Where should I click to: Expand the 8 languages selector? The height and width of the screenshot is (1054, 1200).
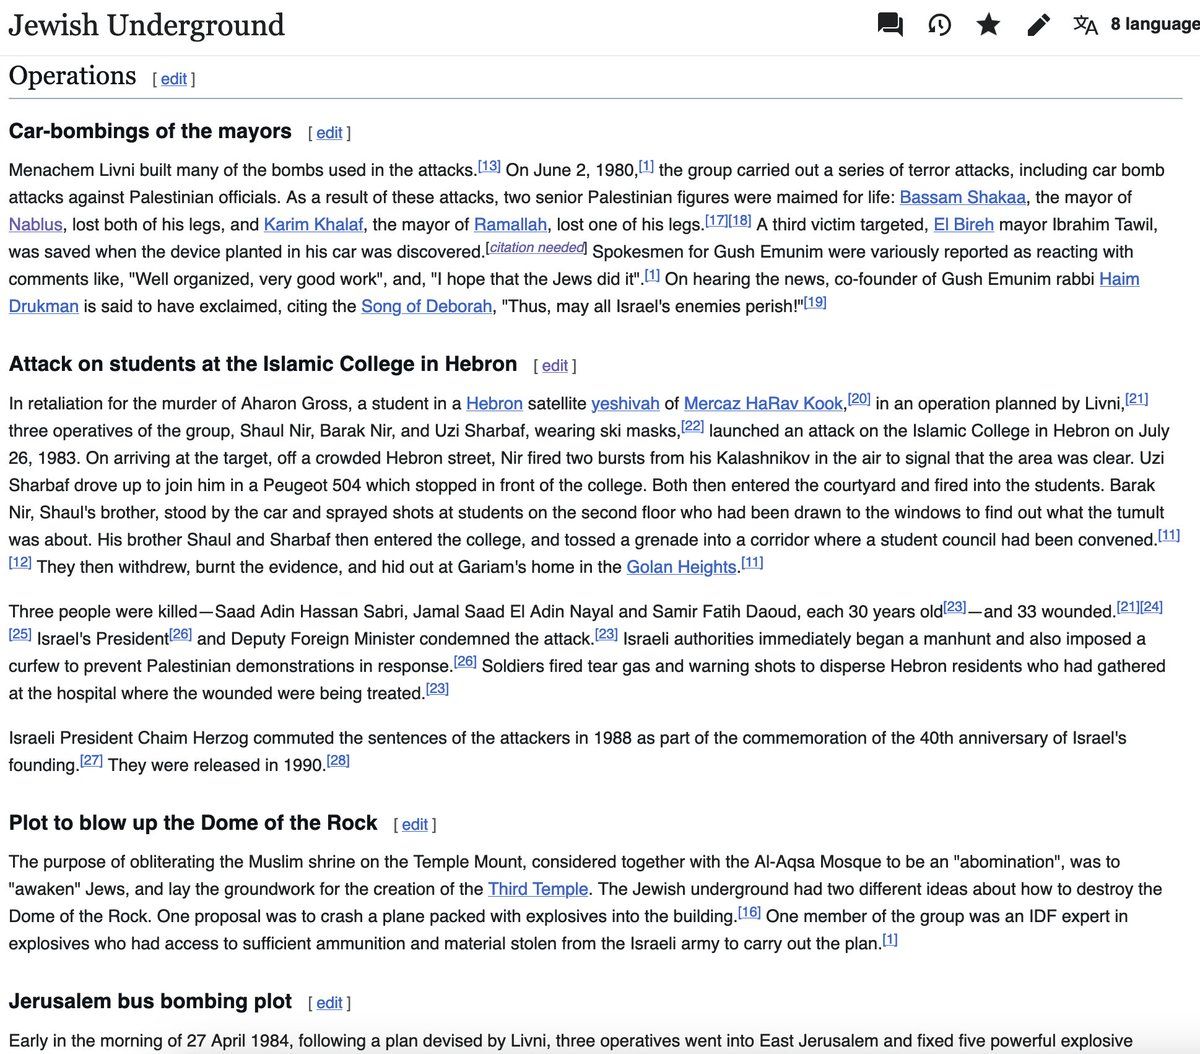coord(1154,25)
